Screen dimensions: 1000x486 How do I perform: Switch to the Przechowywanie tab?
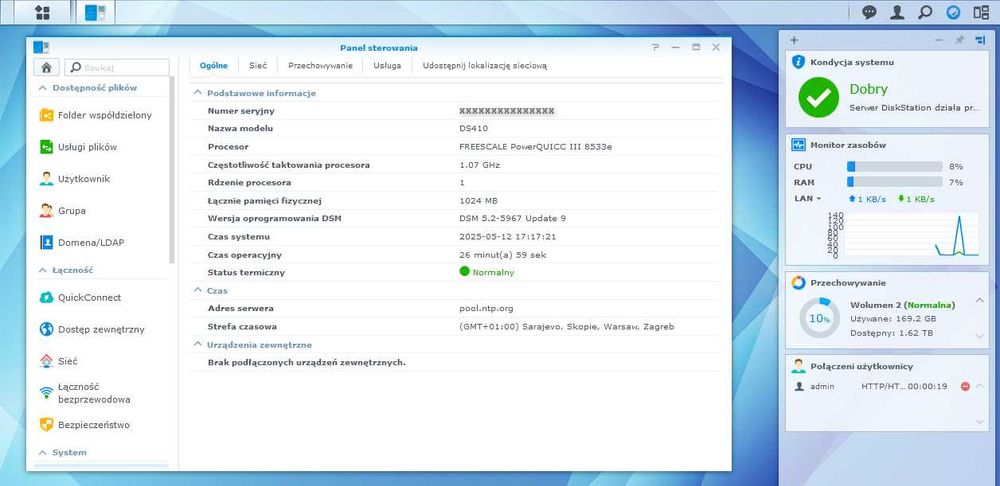tap(320, 66)
